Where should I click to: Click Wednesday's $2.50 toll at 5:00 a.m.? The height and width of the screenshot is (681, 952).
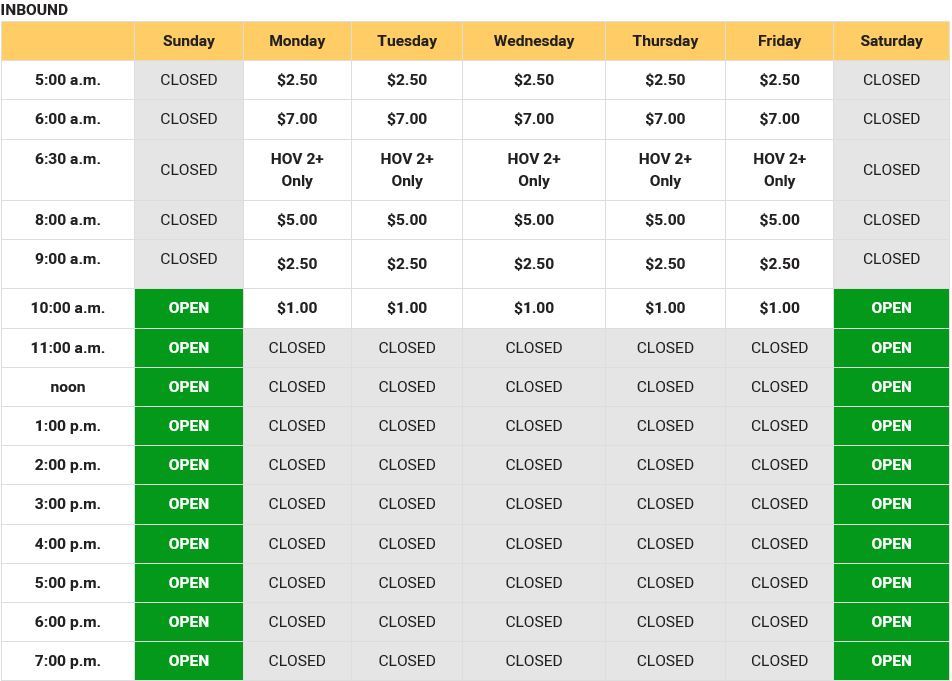click(x=534, y=80)
